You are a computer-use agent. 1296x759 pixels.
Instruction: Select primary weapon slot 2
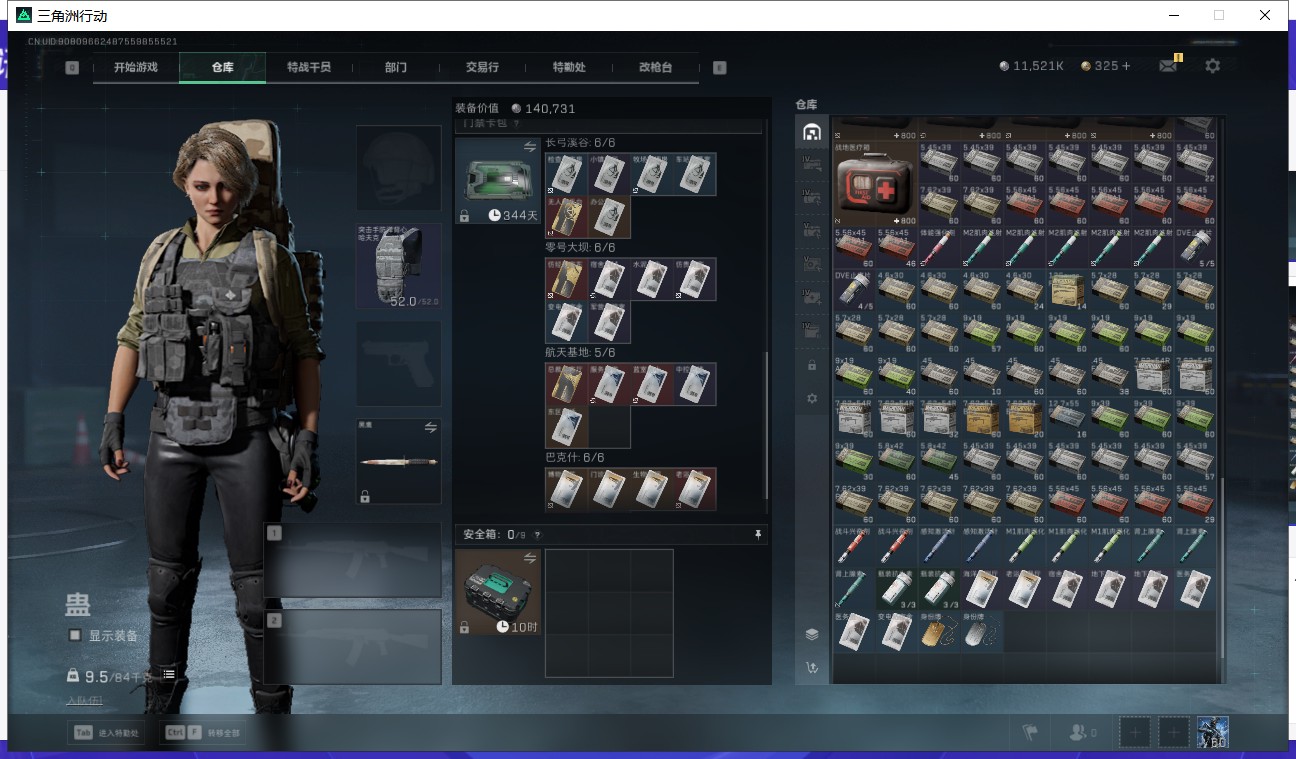[352, 647]
